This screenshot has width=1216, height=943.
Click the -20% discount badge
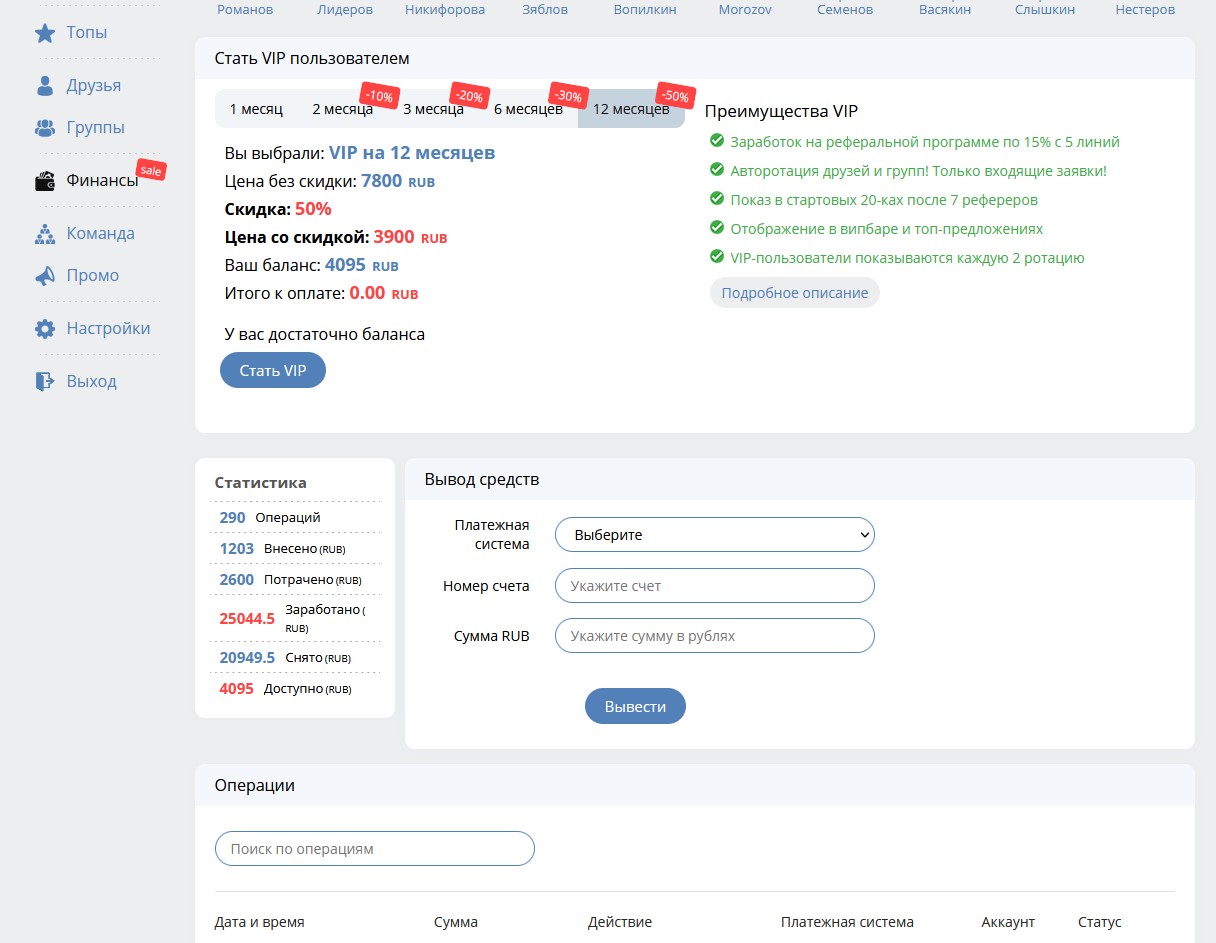(469, 96)
